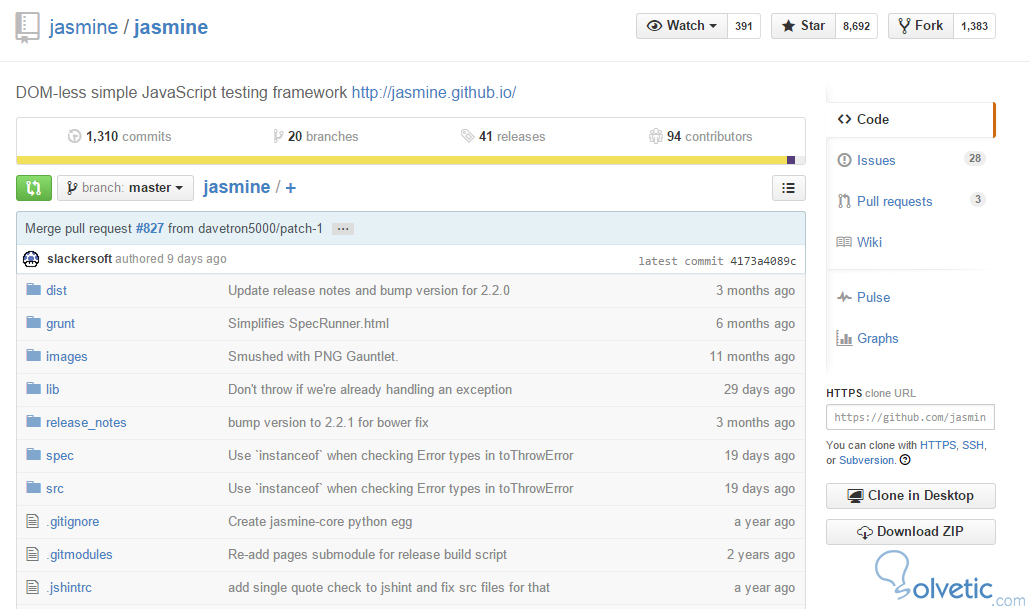Click the list view icon button
The image size is (1030, 609).
tap(788, 187)
